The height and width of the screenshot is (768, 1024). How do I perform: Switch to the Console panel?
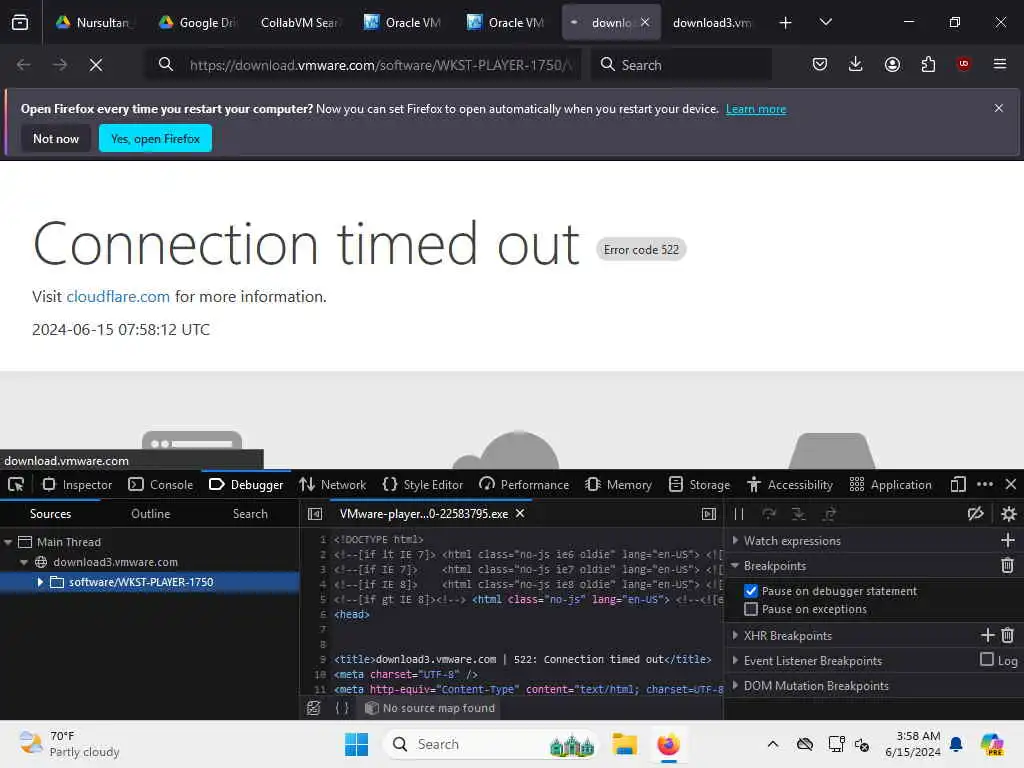pos(161,485)
